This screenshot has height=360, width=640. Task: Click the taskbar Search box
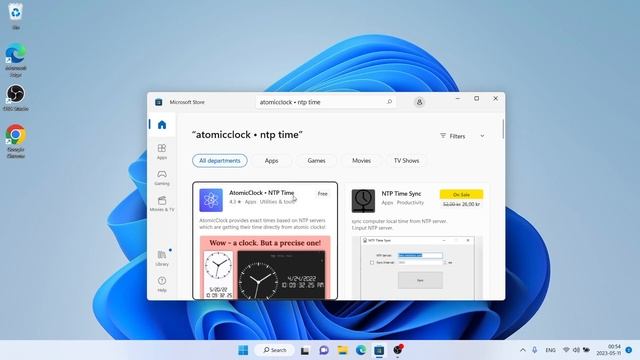coord(275,350)
